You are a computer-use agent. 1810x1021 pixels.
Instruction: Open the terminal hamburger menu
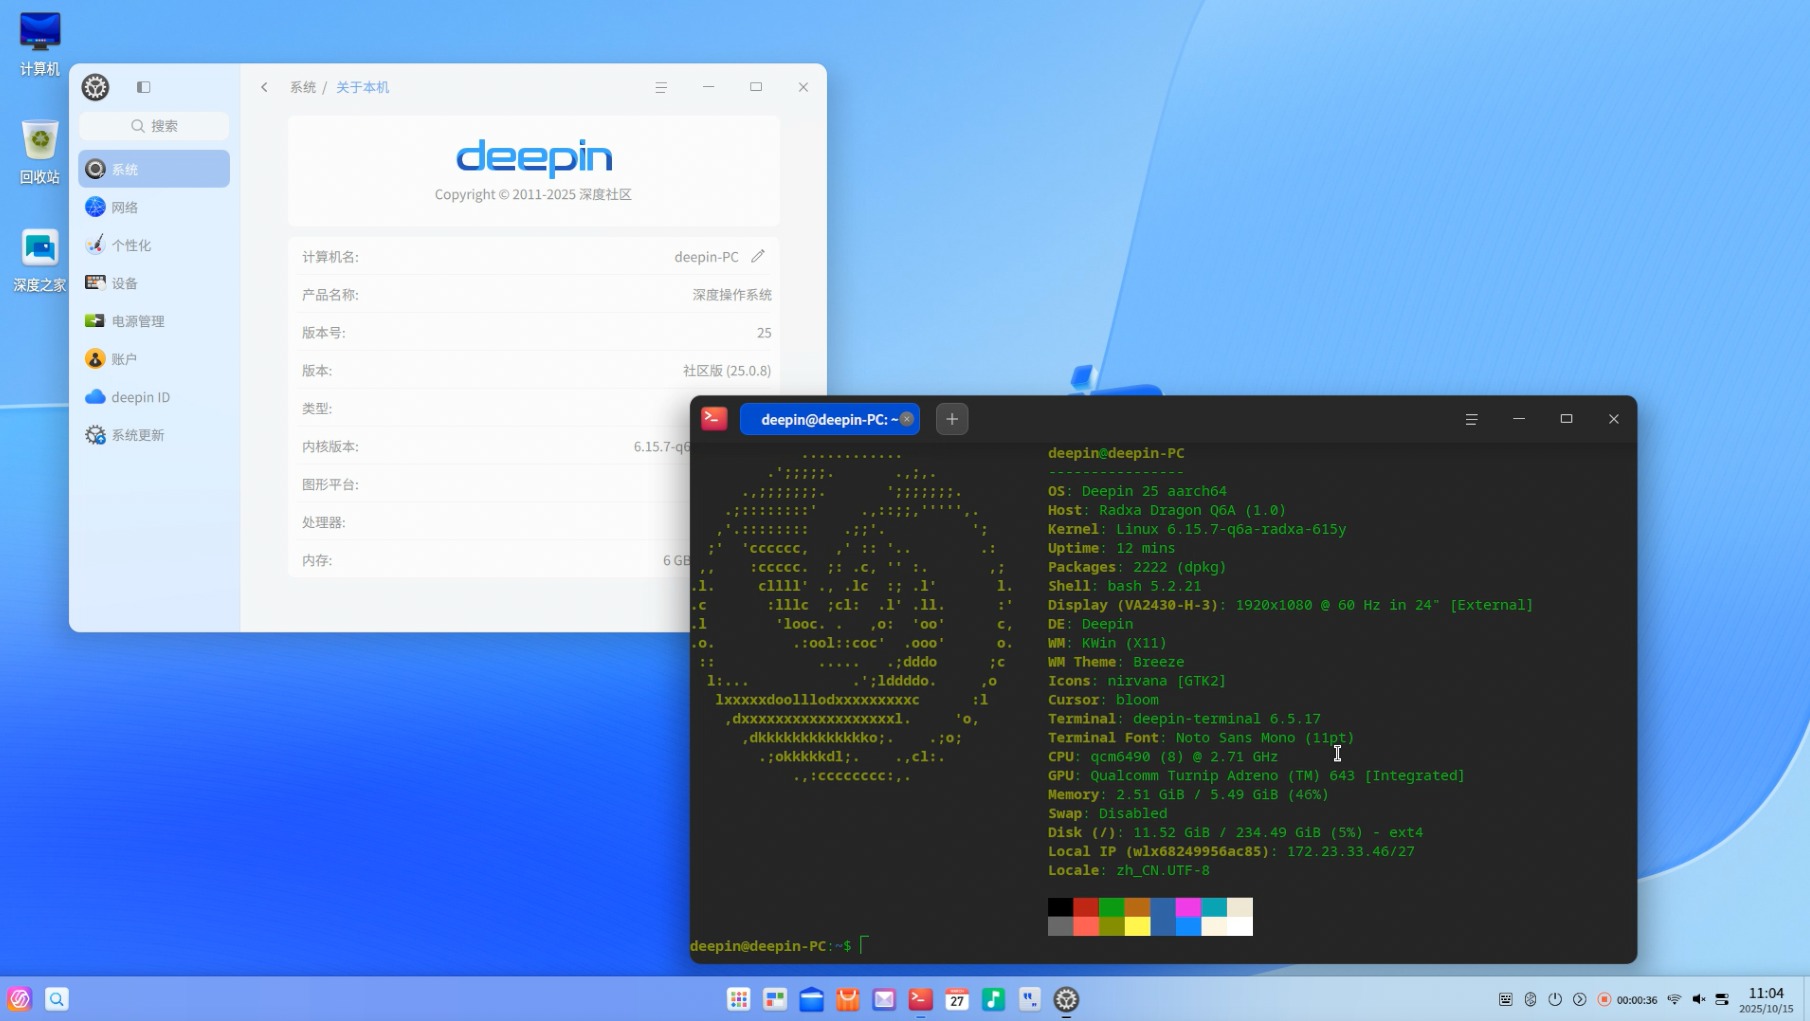coord(1471,419)
